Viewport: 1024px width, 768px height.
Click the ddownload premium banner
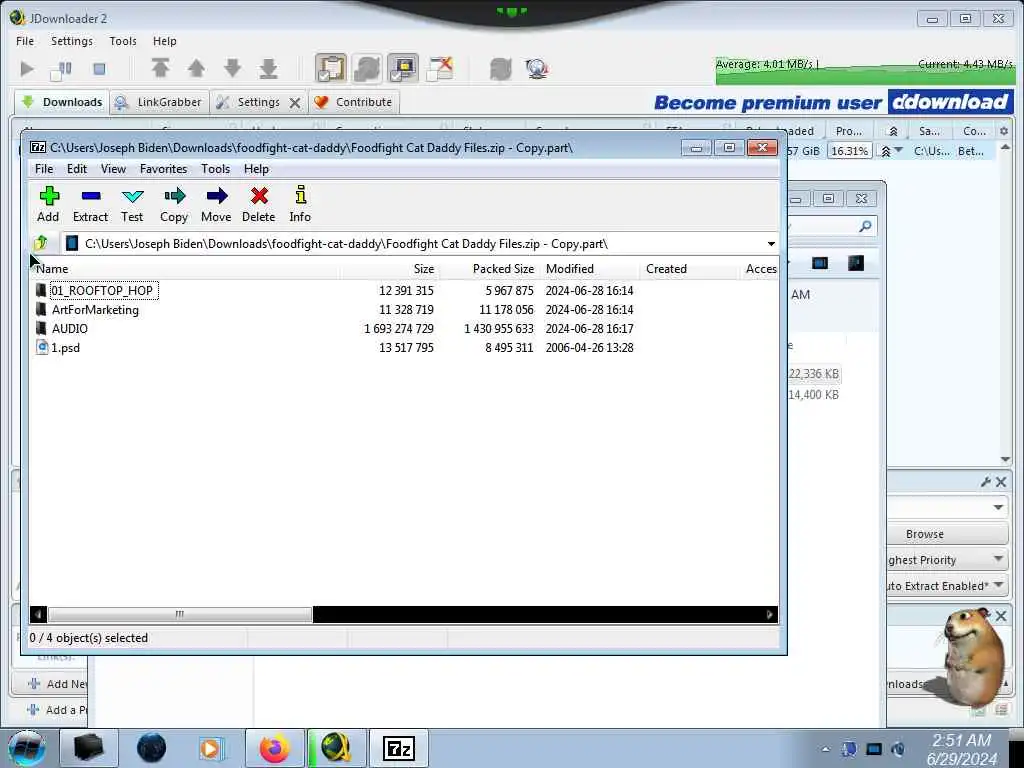click(x=833, y=102)
